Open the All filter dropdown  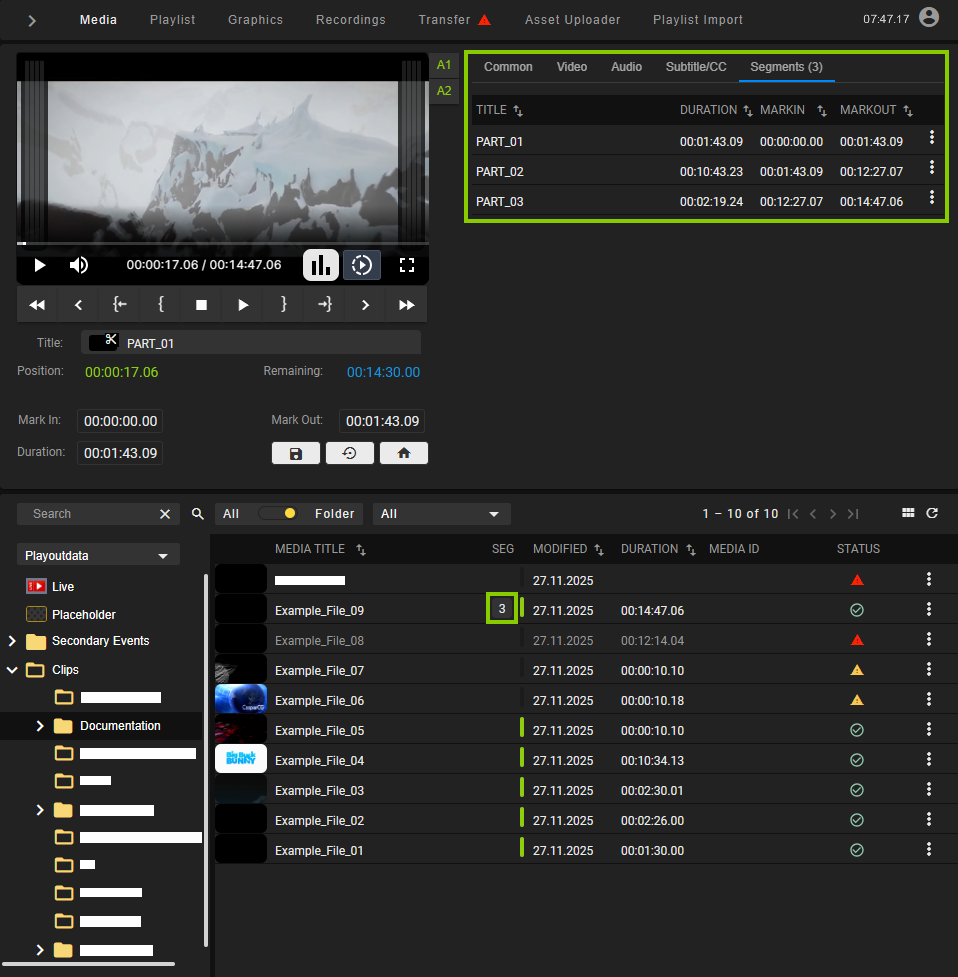click(441, 513)
